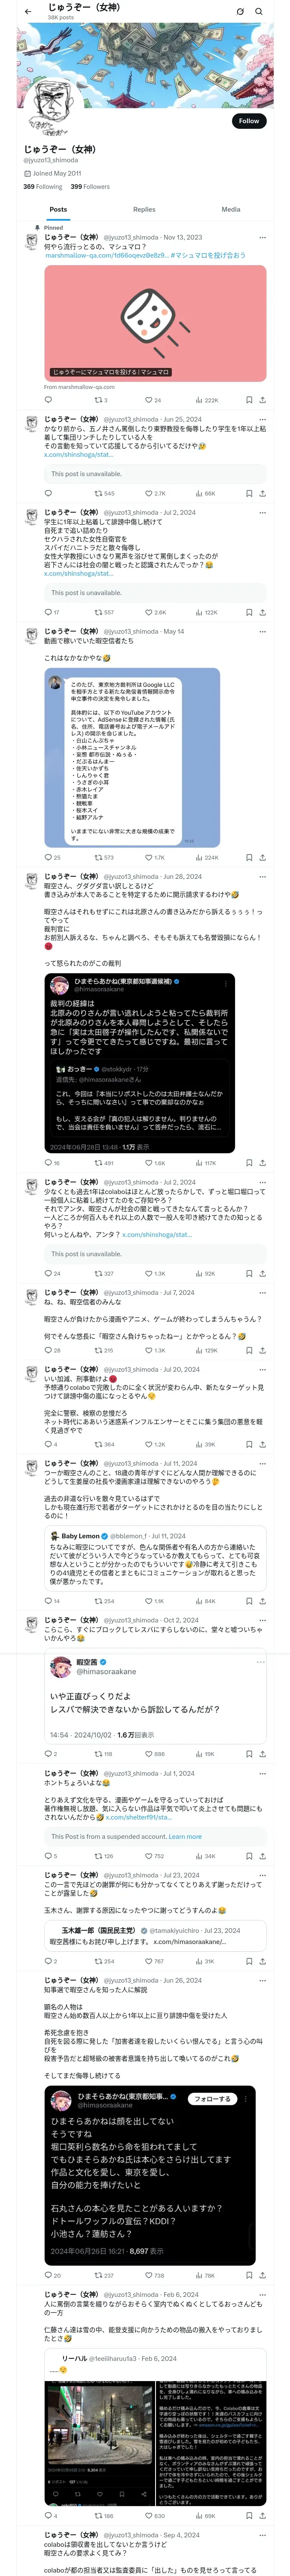
Task: Open the pink marshmallow card preview image
Action: (x=155, y=323)
